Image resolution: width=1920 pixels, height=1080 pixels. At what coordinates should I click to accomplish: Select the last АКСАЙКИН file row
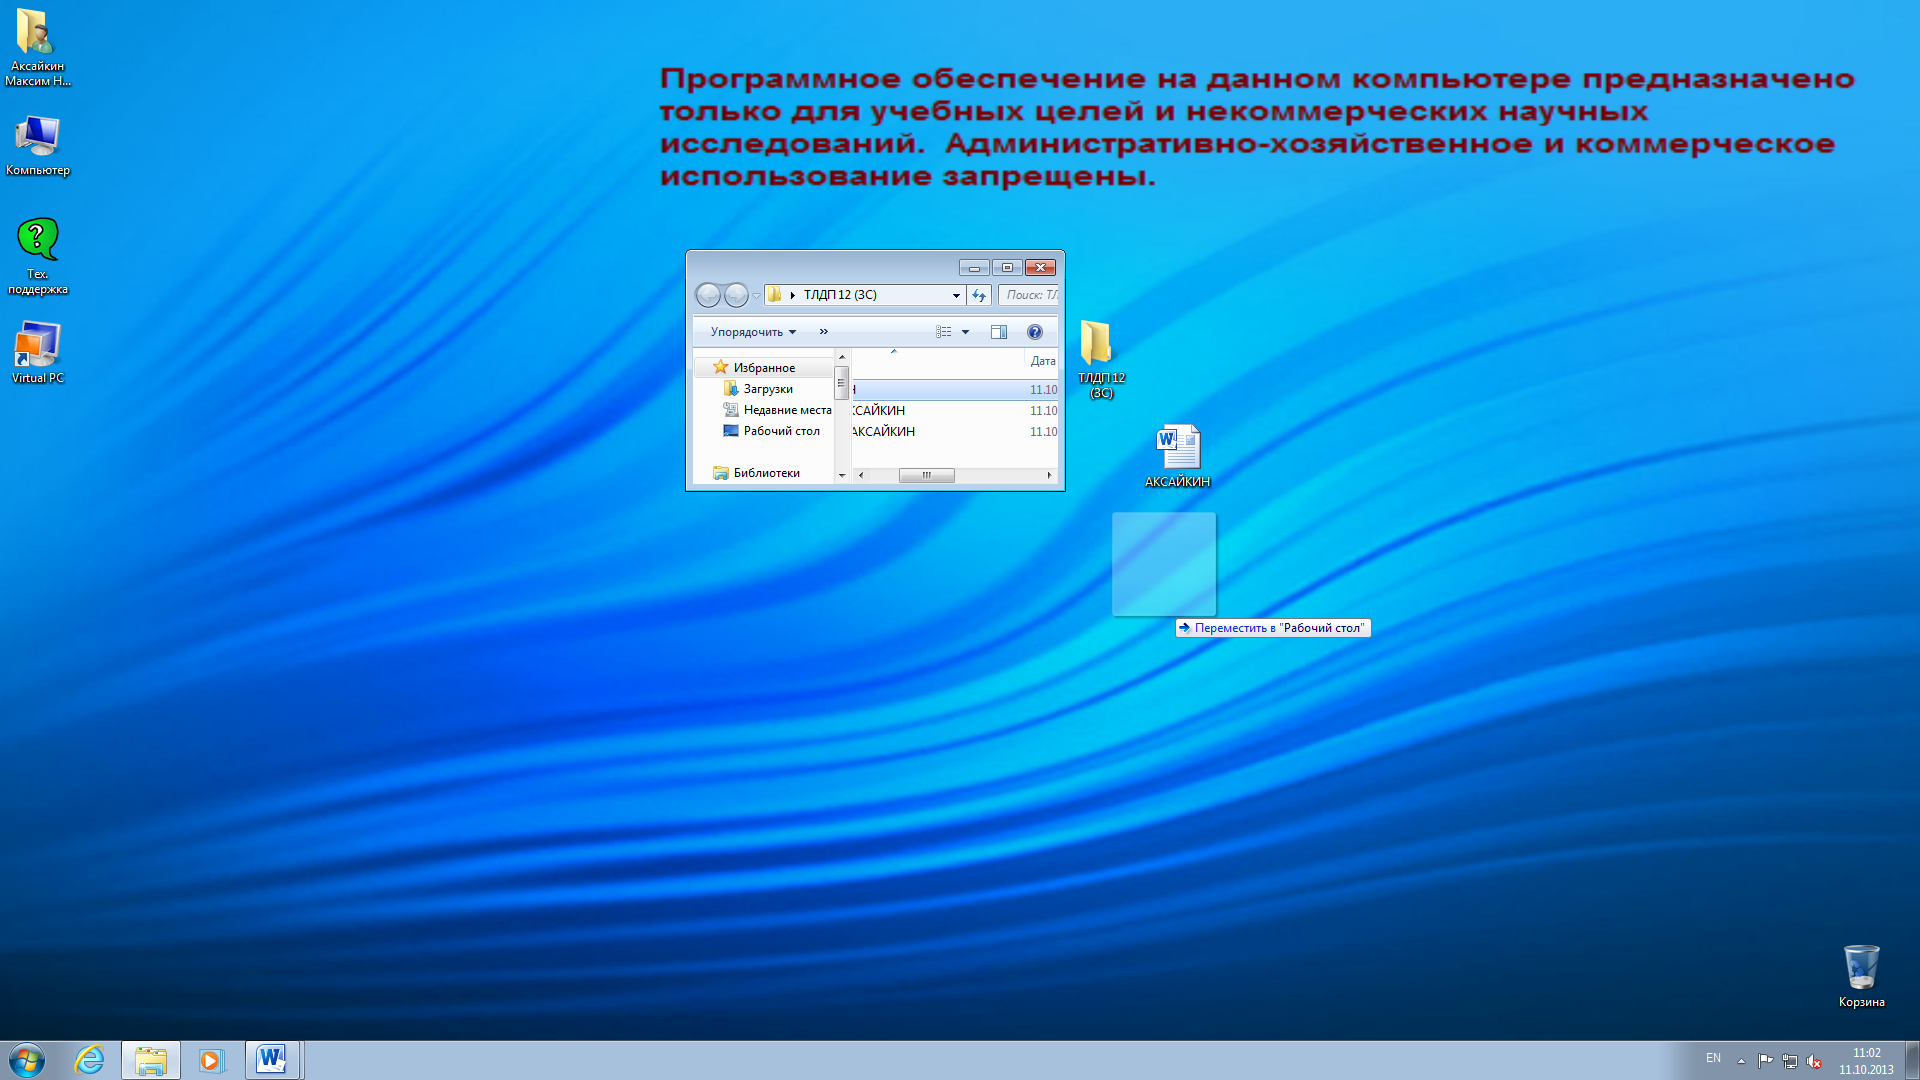(955, 432)
